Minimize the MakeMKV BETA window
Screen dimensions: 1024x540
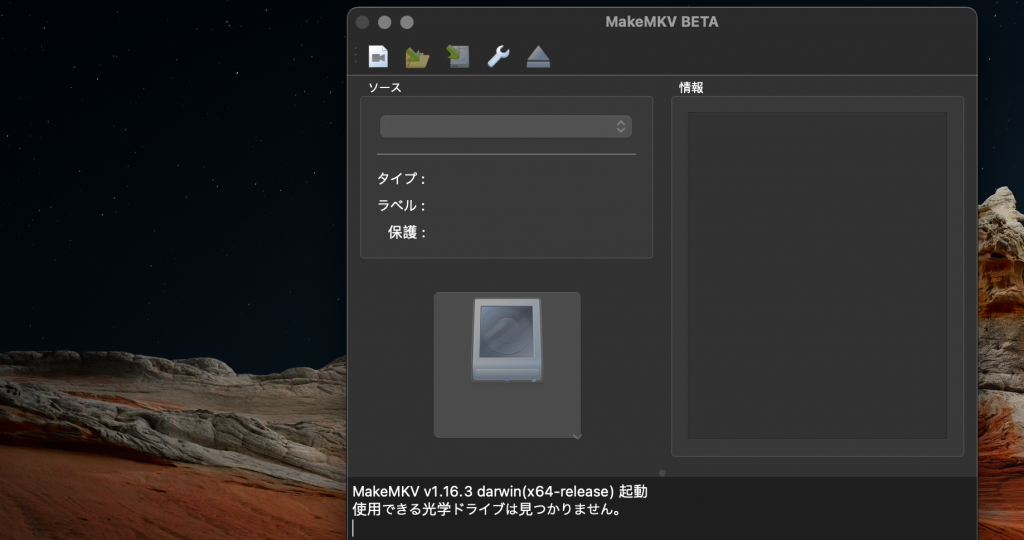pyautogui.click(x=385, y=22)
